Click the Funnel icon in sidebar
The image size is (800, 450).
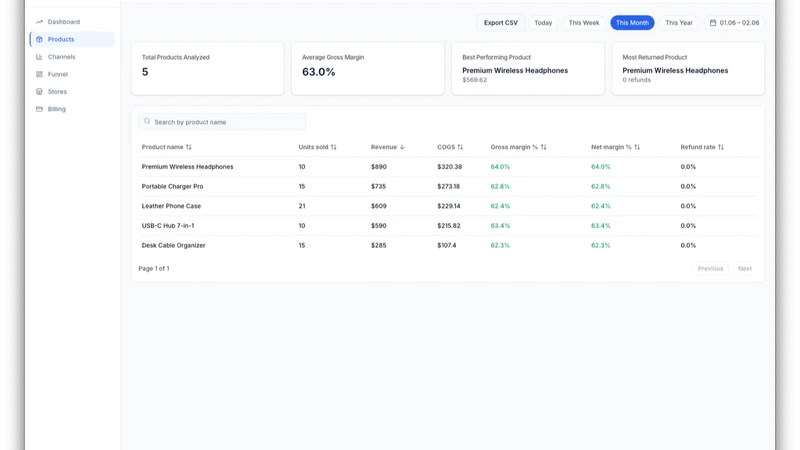click(39, 74)
